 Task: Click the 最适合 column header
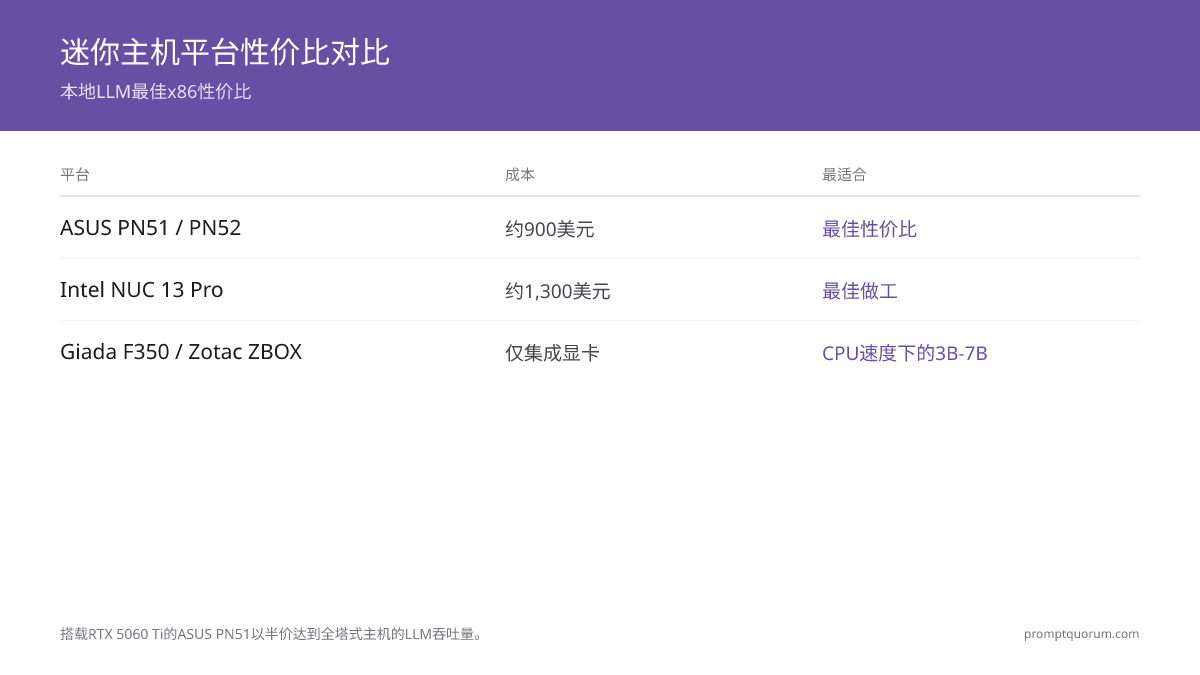[x=845, y=175]
